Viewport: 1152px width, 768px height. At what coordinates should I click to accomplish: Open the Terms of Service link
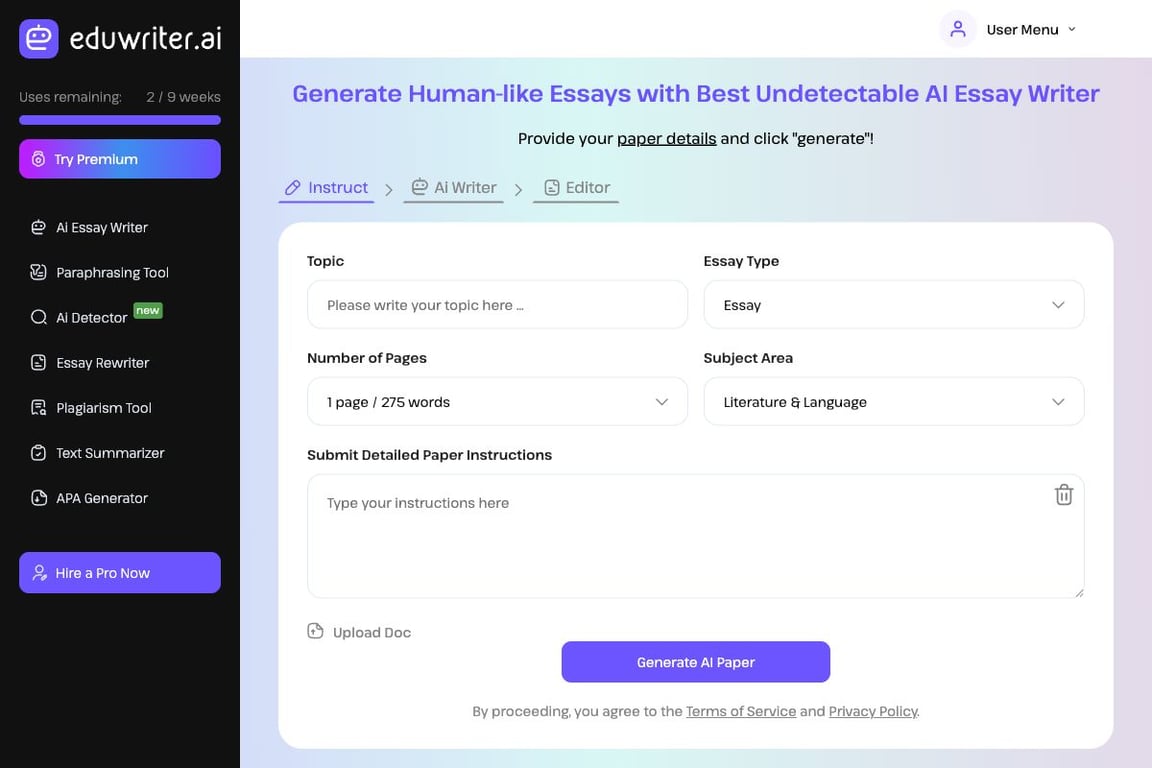coord(741,712)
